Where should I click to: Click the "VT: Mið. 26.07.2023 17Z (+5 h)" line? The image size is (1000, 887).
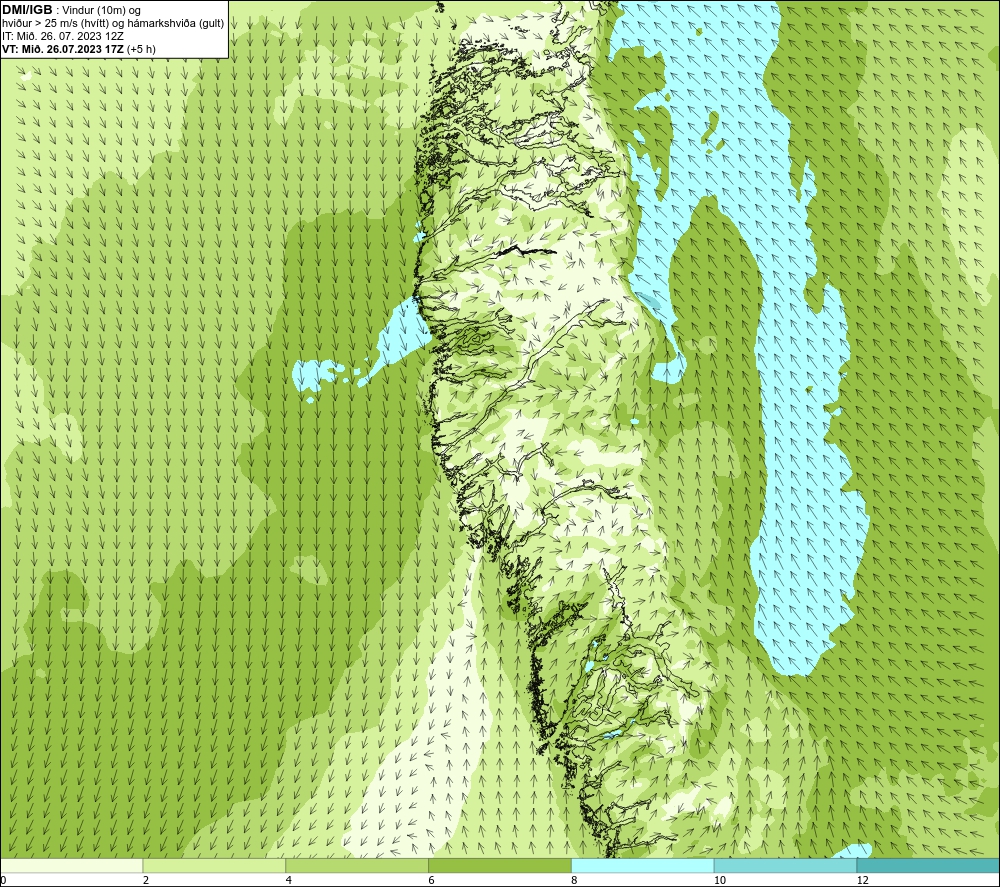[x=79, y=49]
